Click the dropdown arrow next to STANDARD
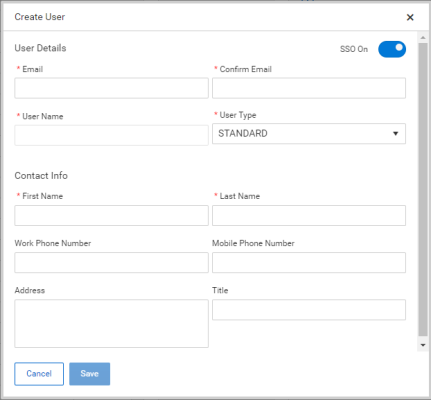 (396, 134)
